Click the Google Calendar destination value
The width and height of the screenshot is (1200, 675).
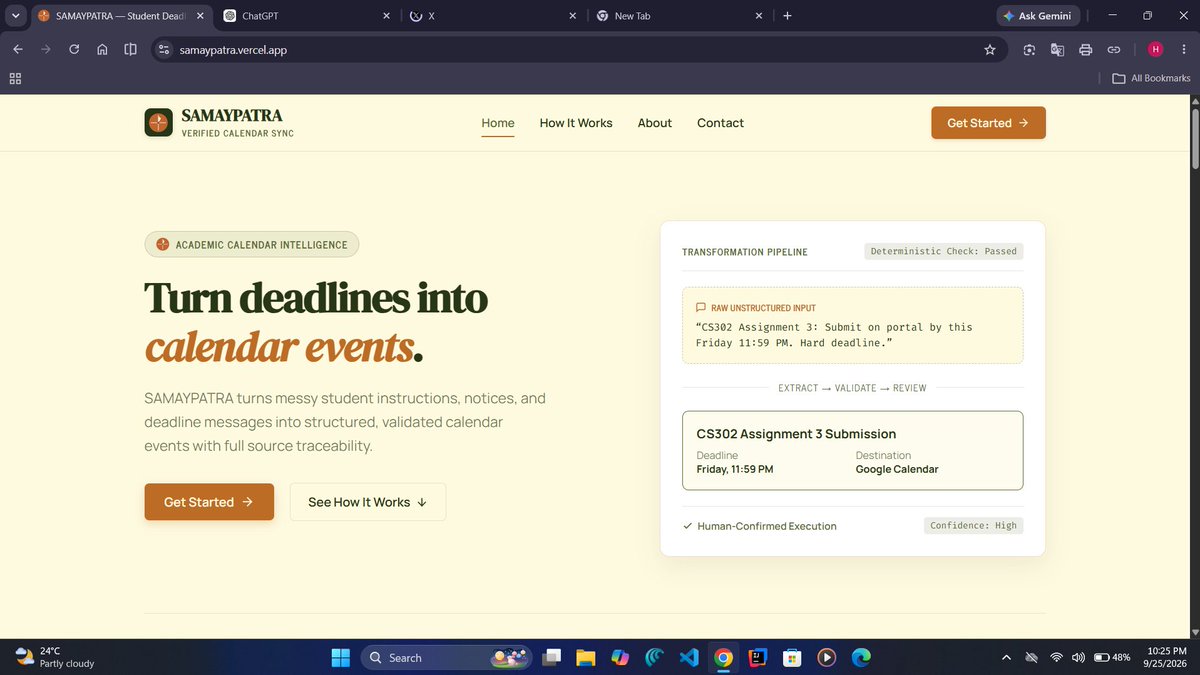coord(897,469)
